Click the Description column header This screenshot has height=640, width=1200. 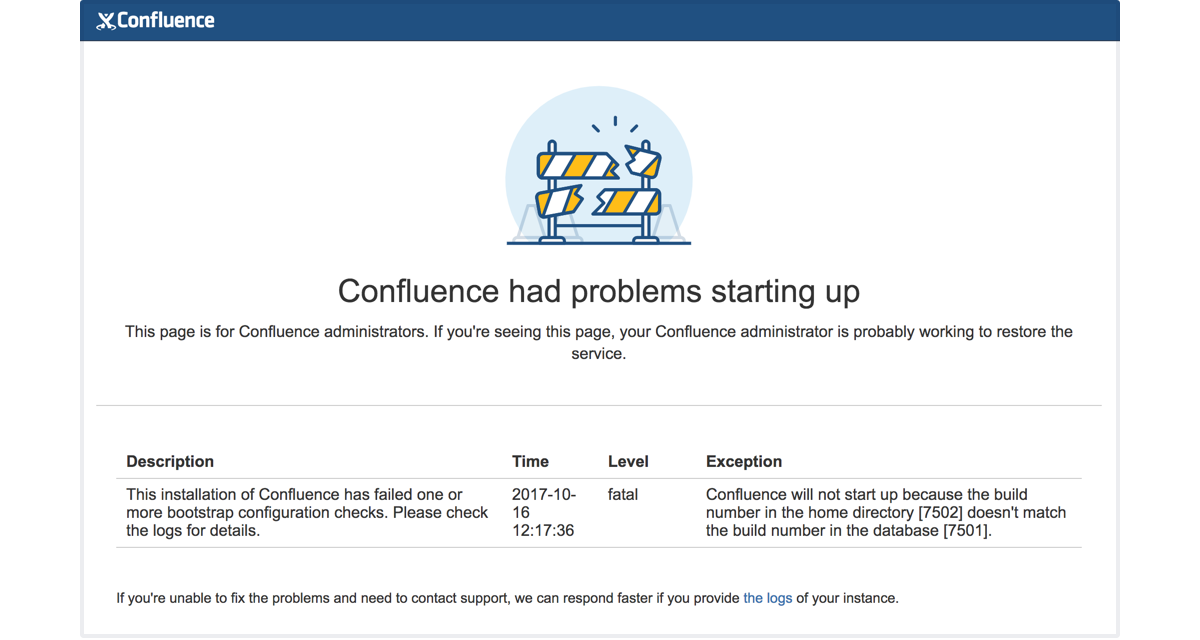170,461
